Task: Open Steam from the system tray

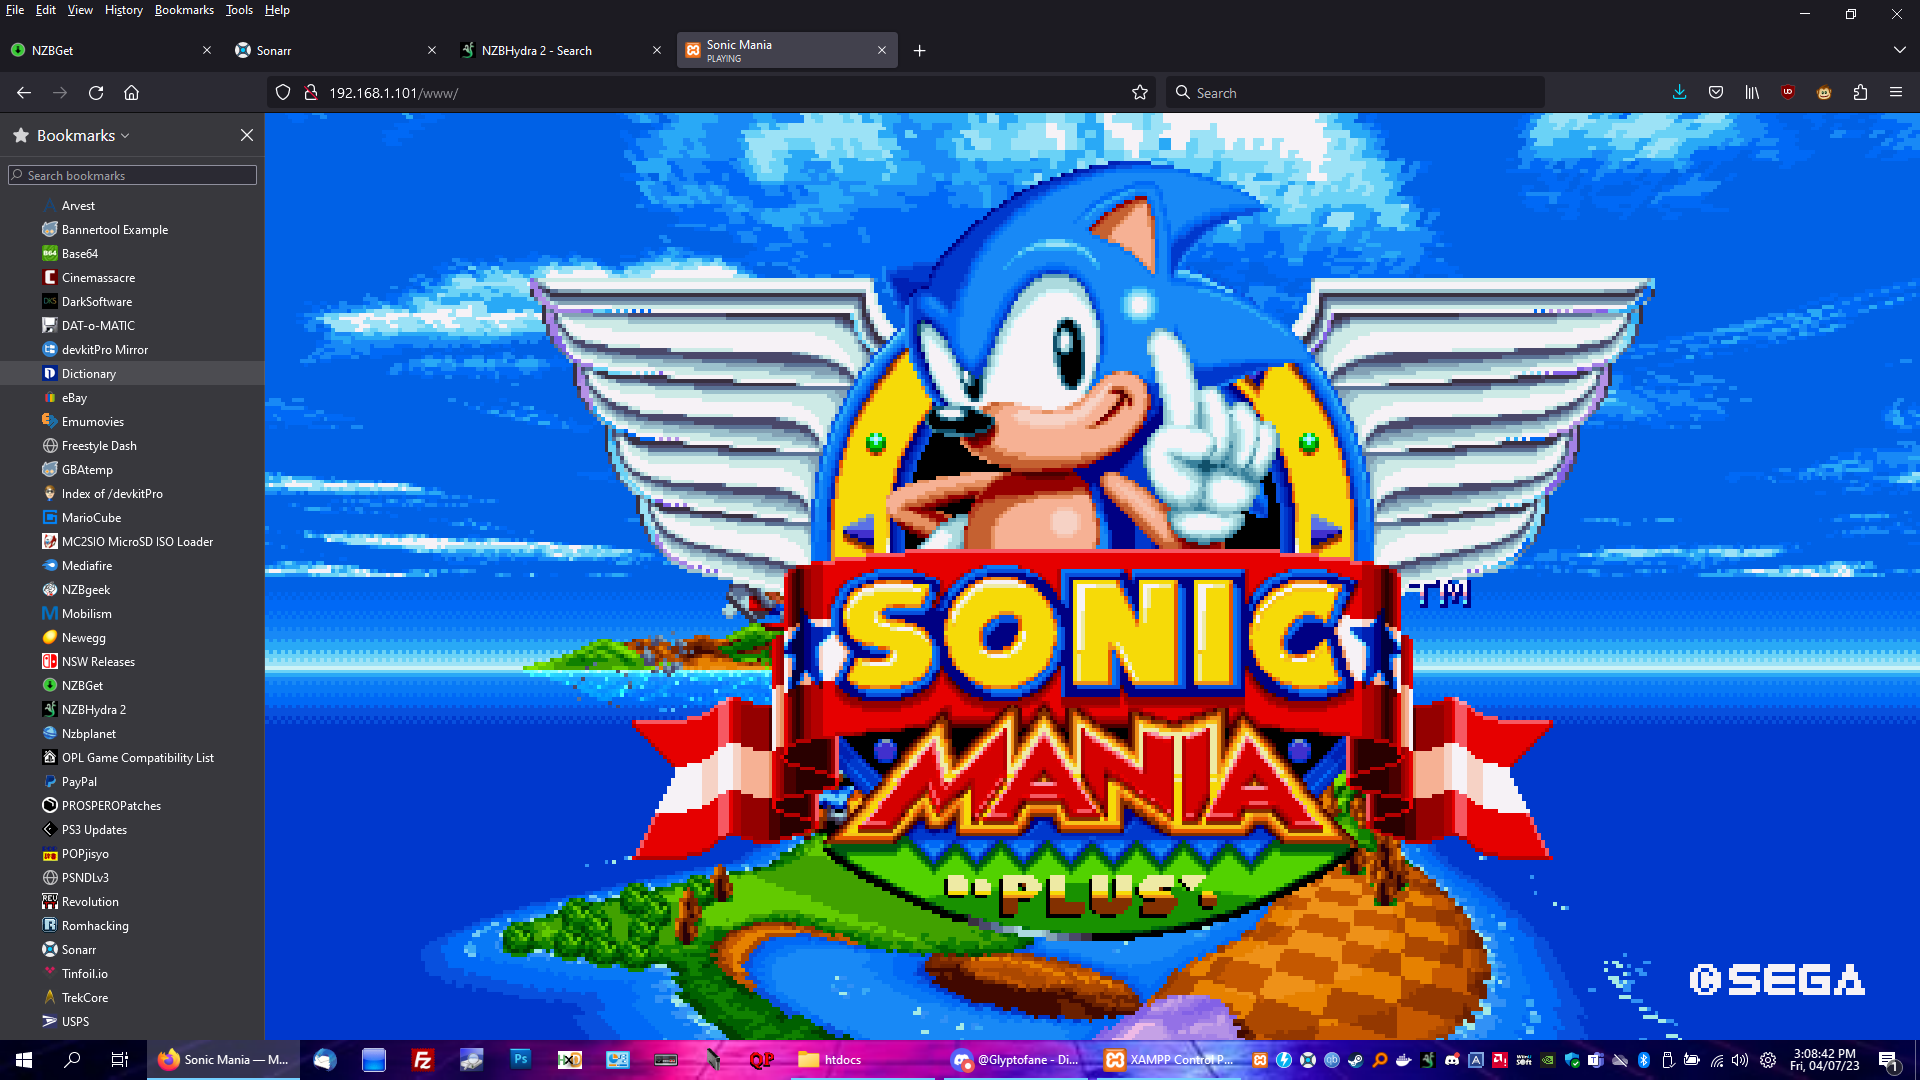Action: click(1356, 1060)
